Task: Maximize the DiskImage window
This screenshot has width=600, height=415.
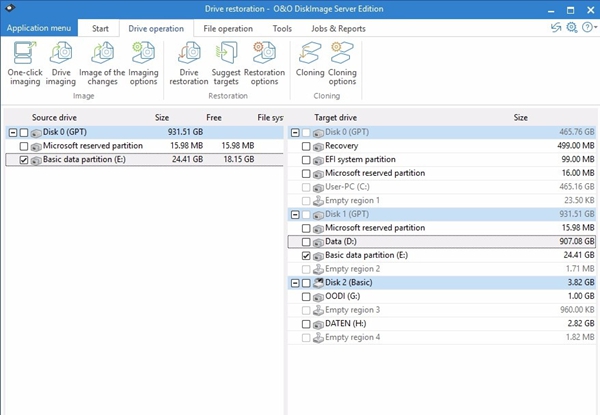Action: (x=571, y=10)
